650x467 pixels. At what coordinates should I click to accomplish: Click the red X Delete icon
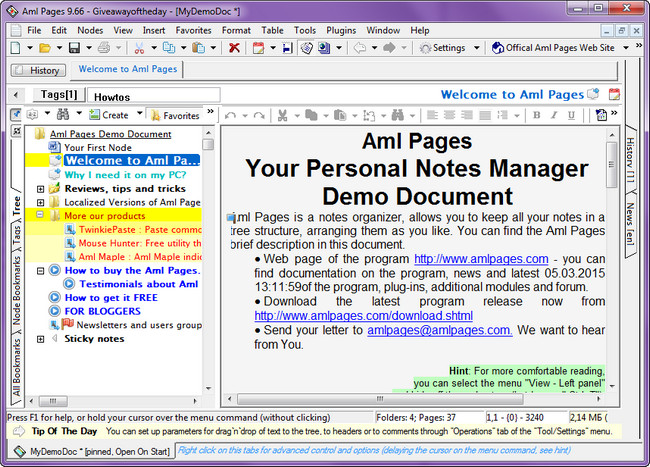pos(234,48)
